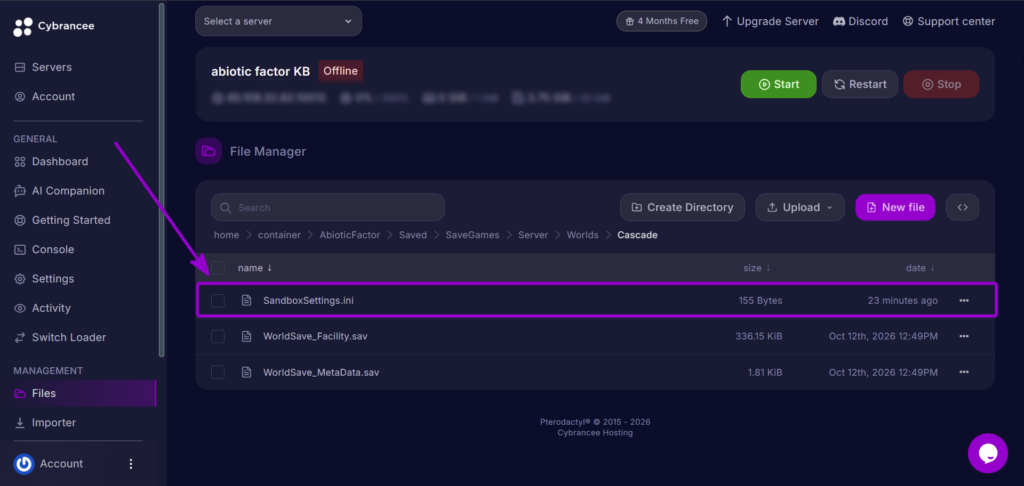Start the server

[x=778, y=84]
